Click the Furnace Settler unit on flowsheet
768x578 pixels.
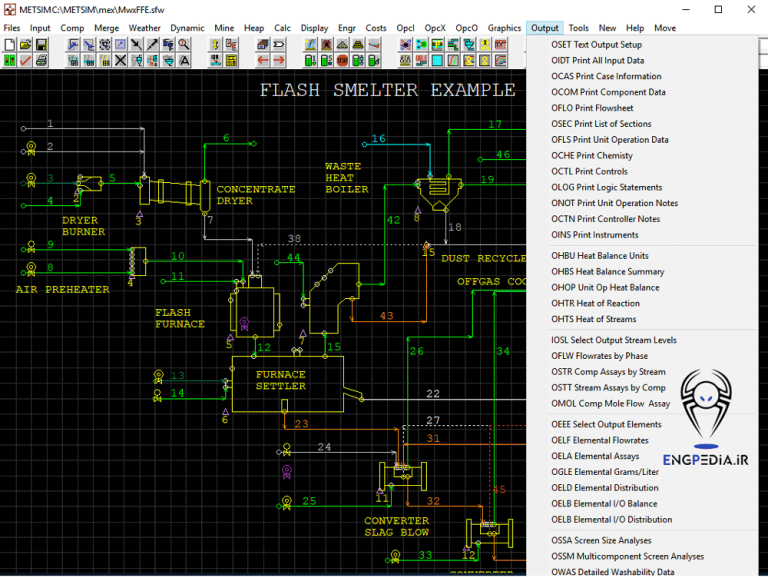tap(281, 382)
